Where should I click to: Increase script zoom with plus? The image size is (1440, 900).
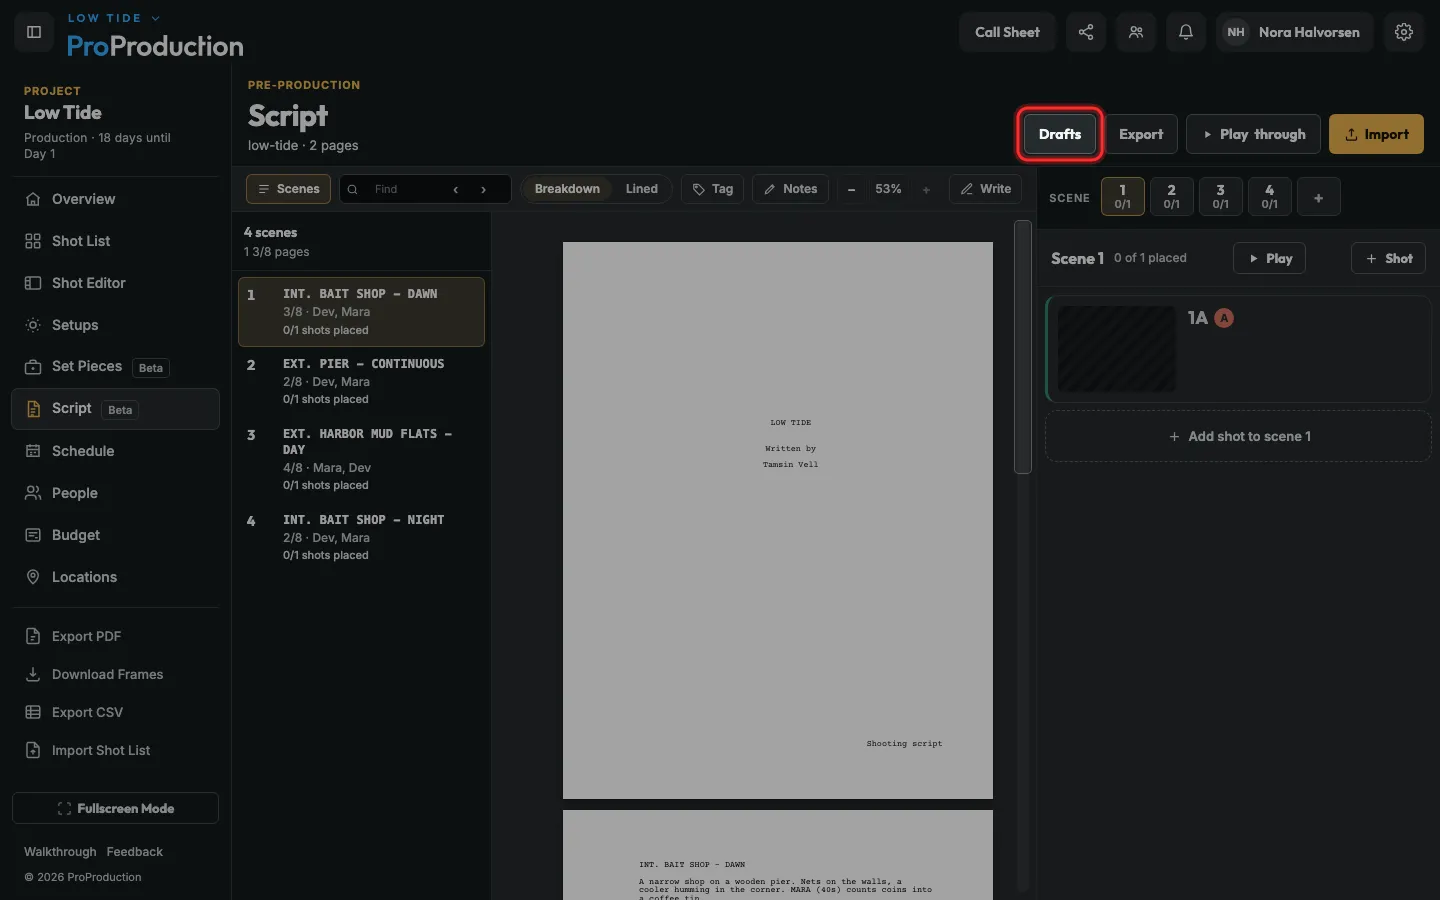[926, 189]
